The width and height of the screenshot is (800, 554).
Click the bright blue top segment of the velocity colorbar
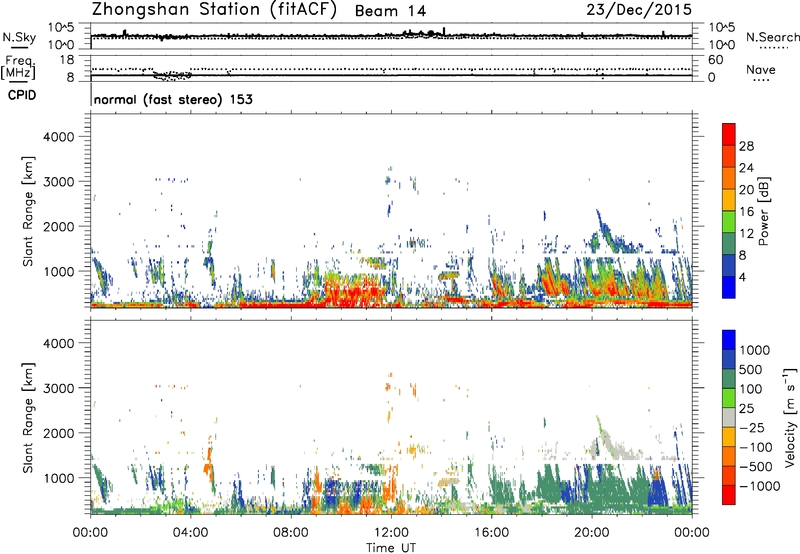coord(729,340)
